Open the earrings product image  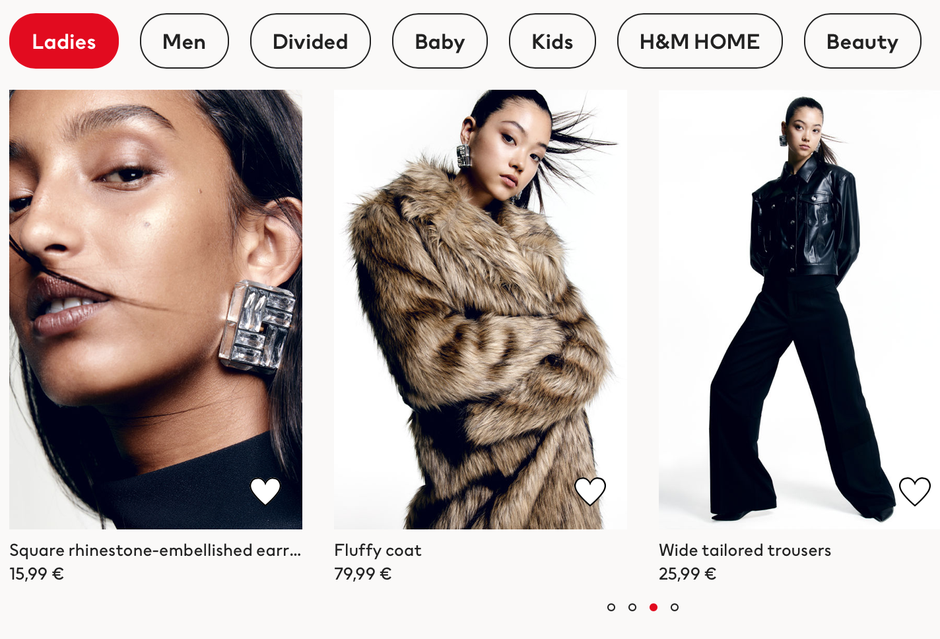(155, 309)
